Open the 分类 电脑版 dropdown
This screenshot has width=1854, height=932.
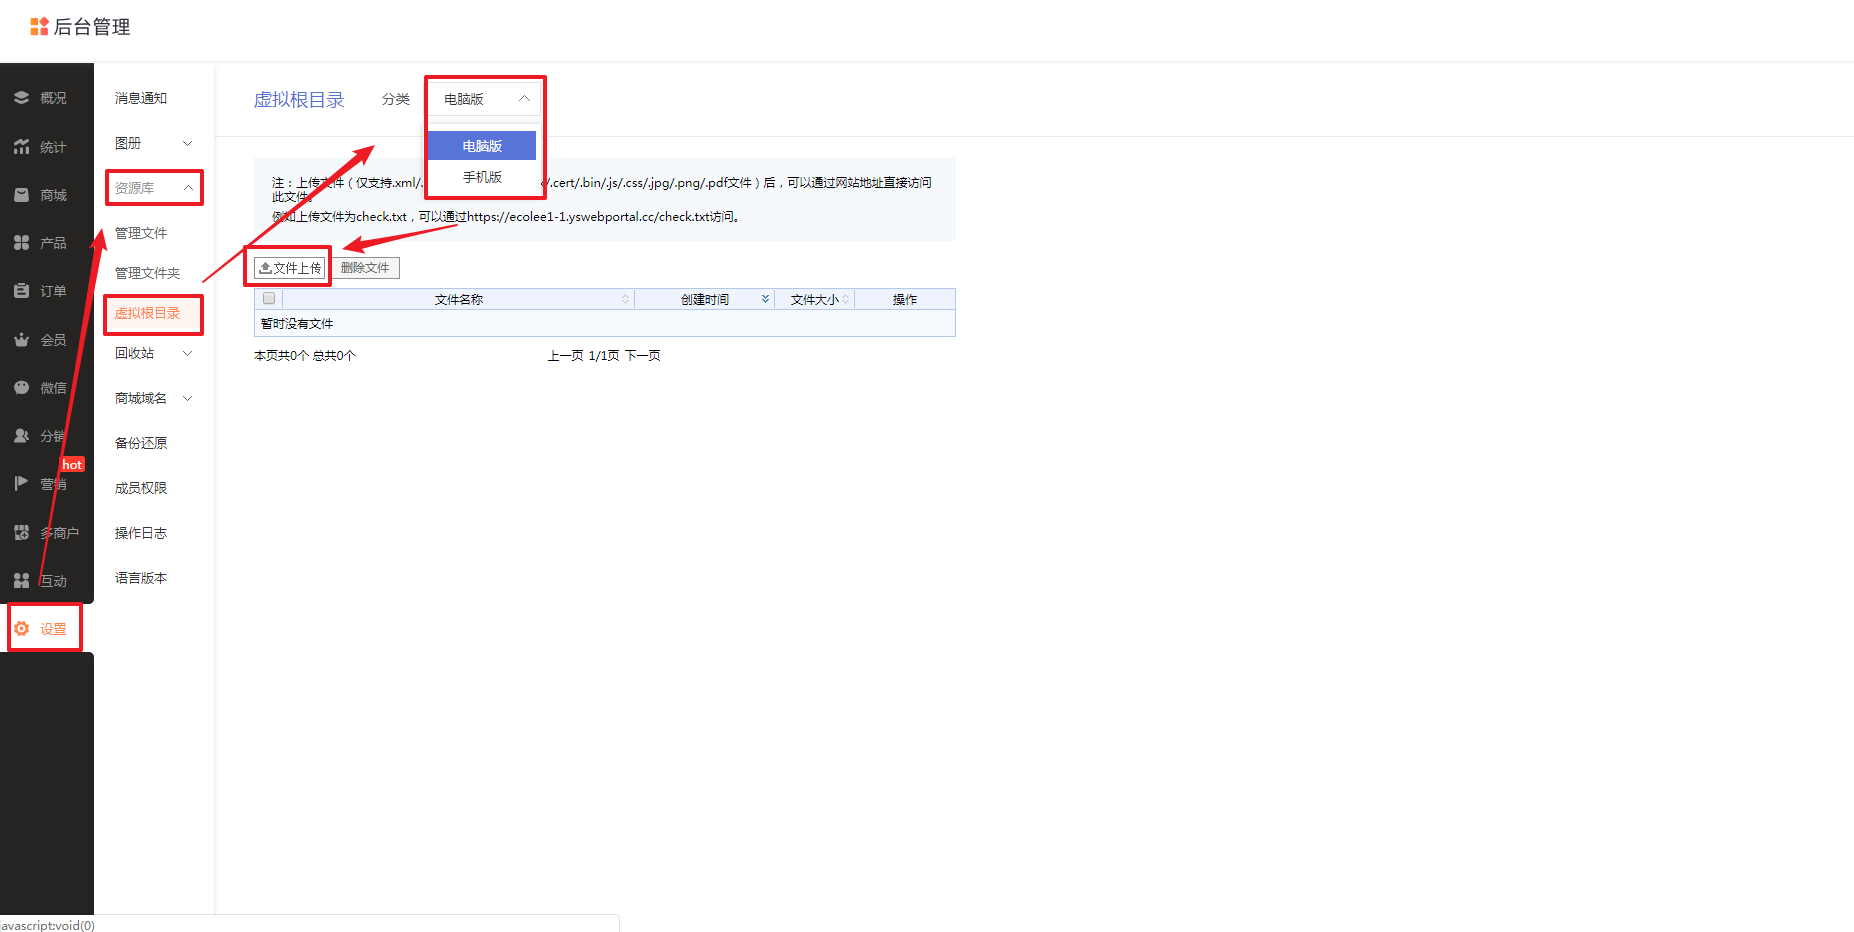click(486, 99)
